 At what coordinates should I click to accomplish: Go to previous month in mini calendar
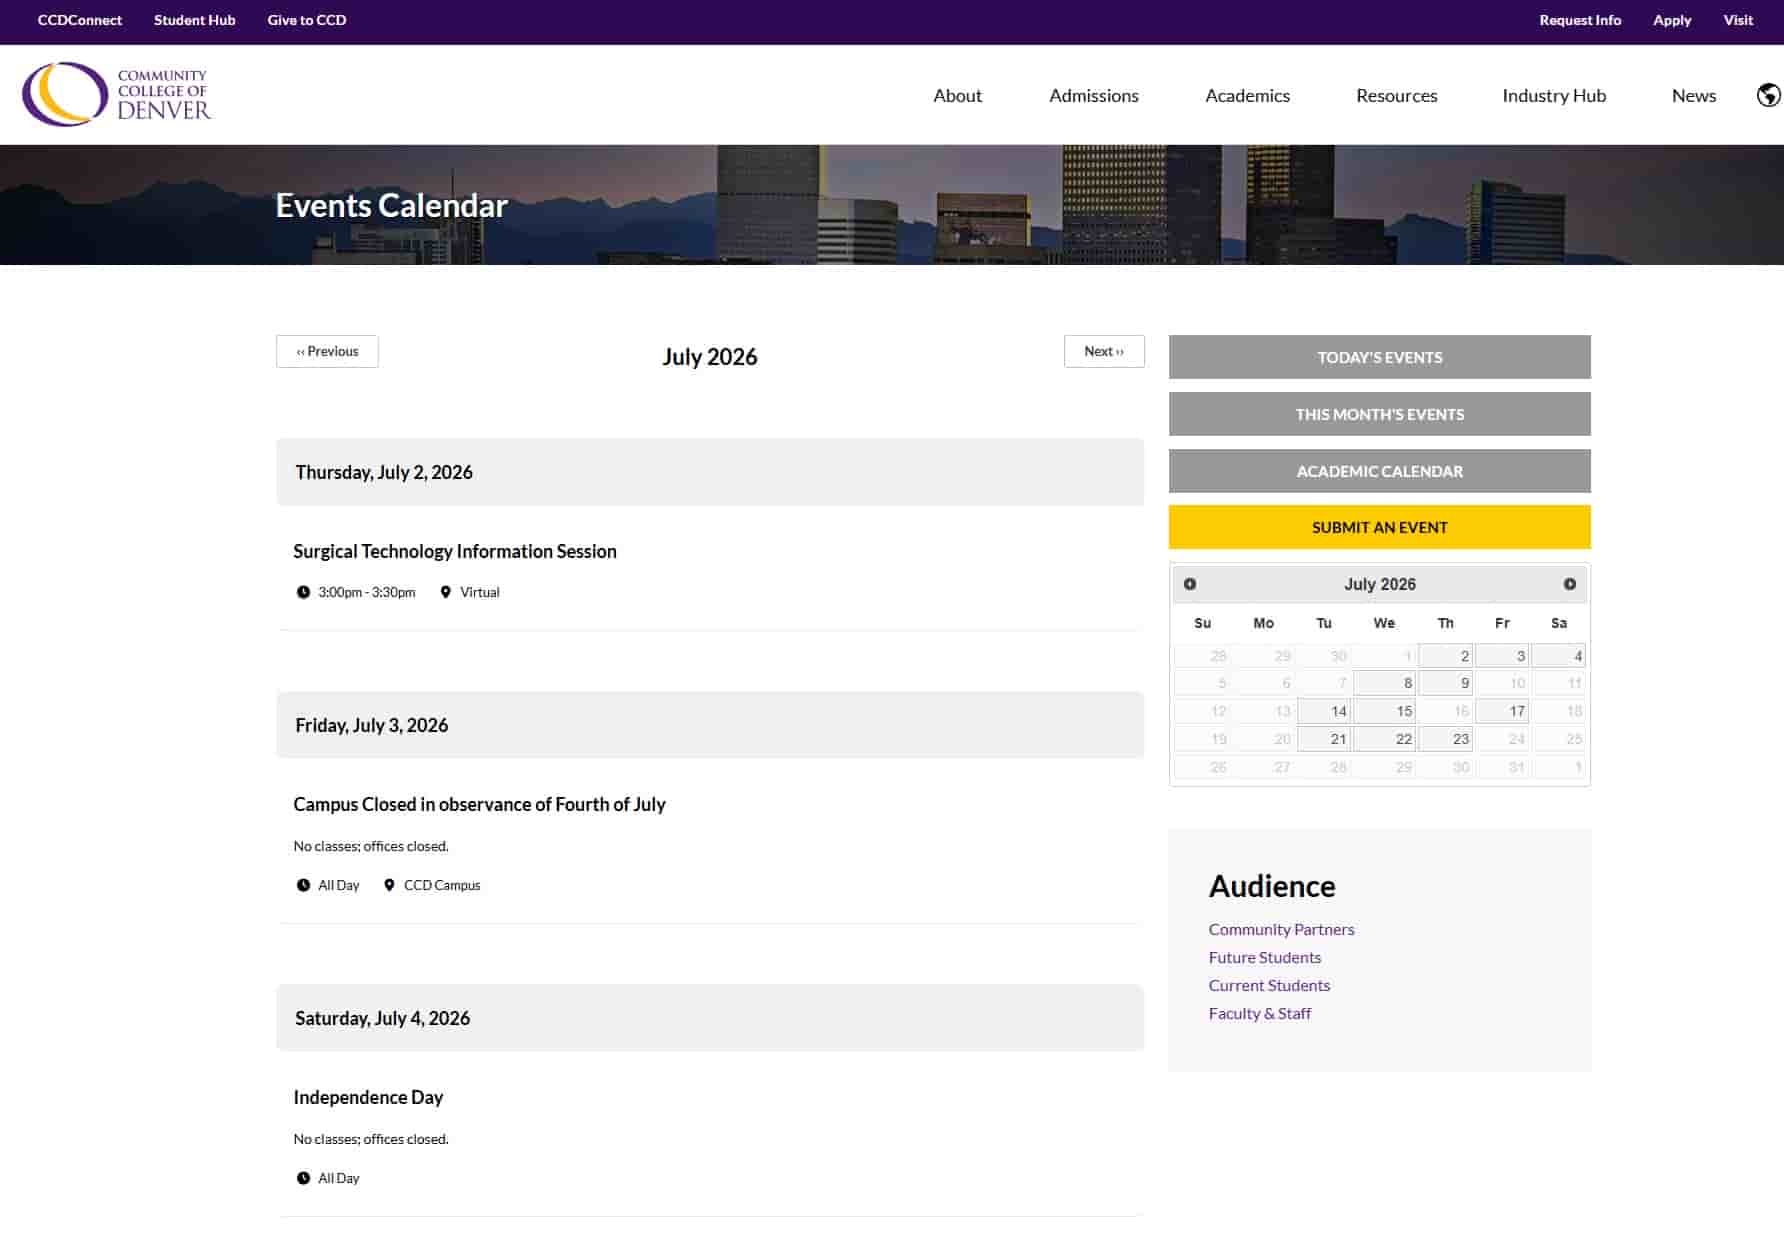(1190, 584)
